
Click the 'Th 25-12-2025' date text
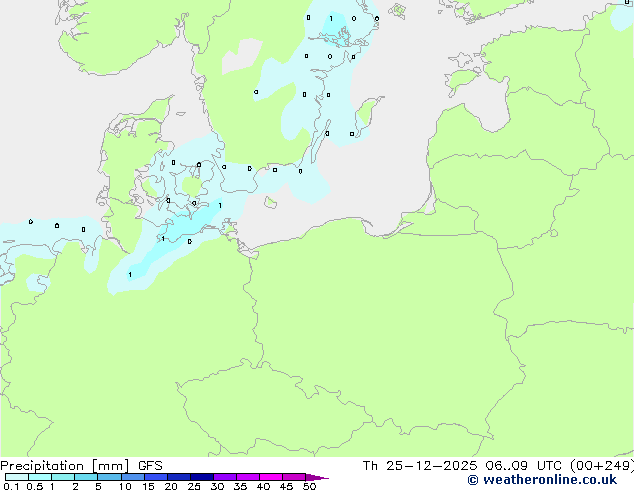[x=420, y=466]
